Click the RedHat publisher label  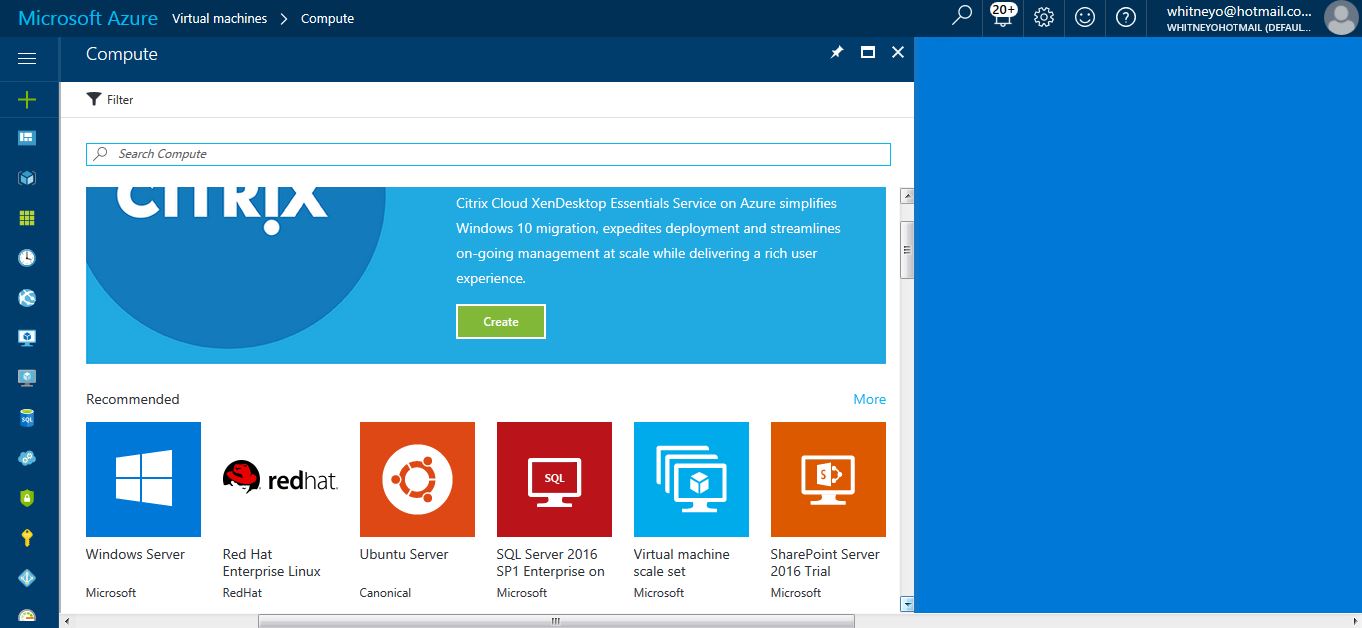242,593
